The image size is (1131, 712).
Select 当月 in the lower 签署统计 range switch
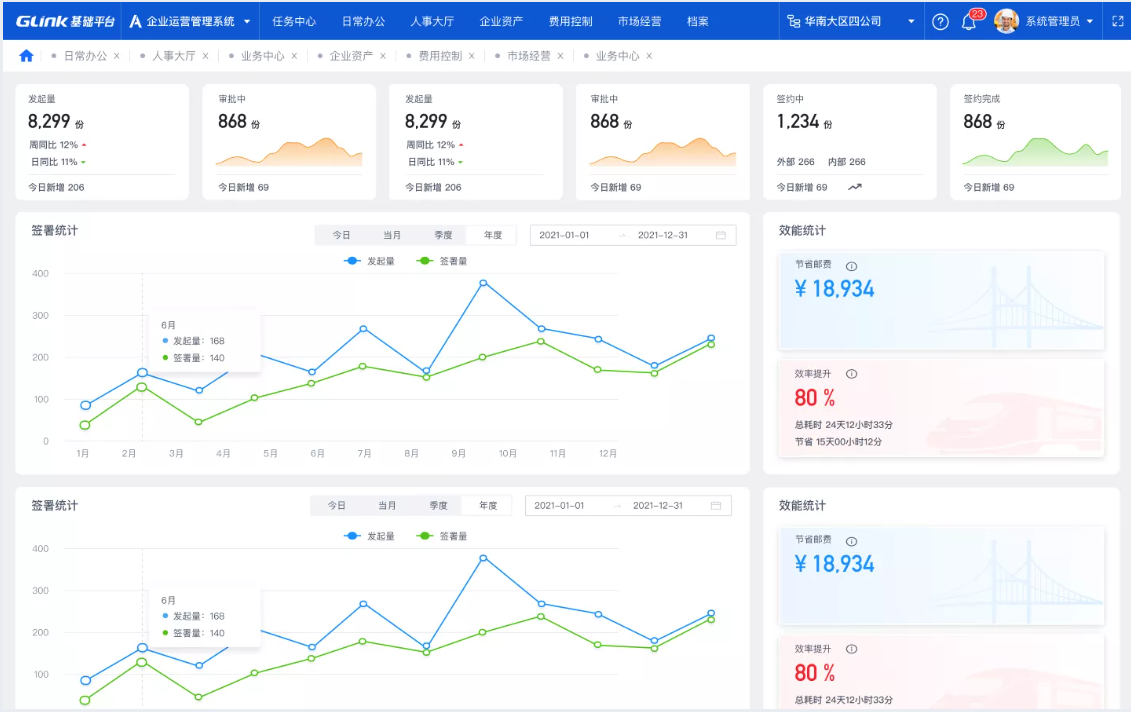click(387, 506)
